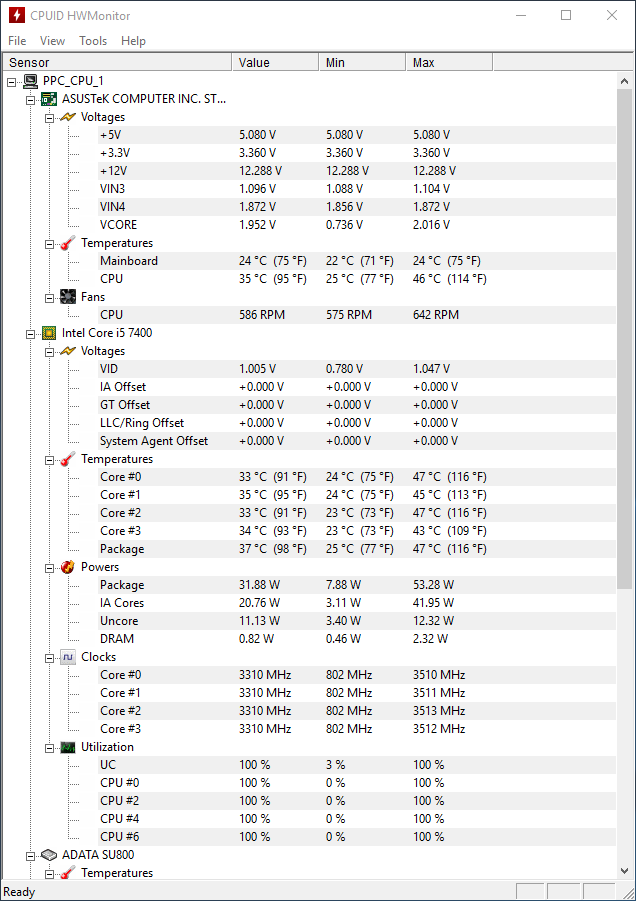
Task: Open the View menu
Action: click(x=52, y=41)
